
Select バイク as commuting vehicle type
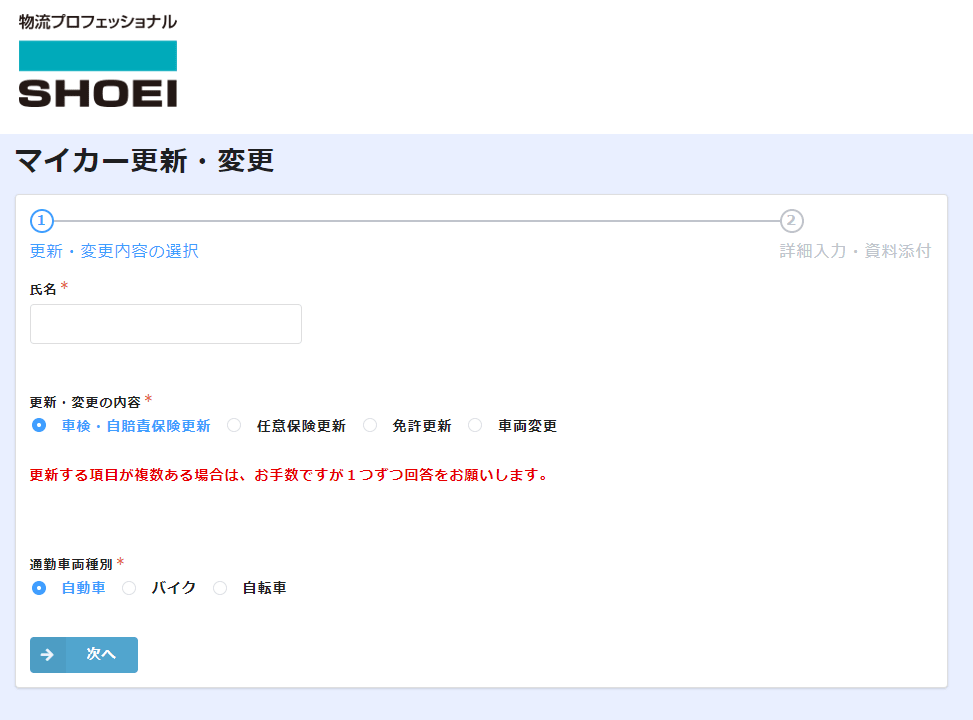tap(129, 588)
